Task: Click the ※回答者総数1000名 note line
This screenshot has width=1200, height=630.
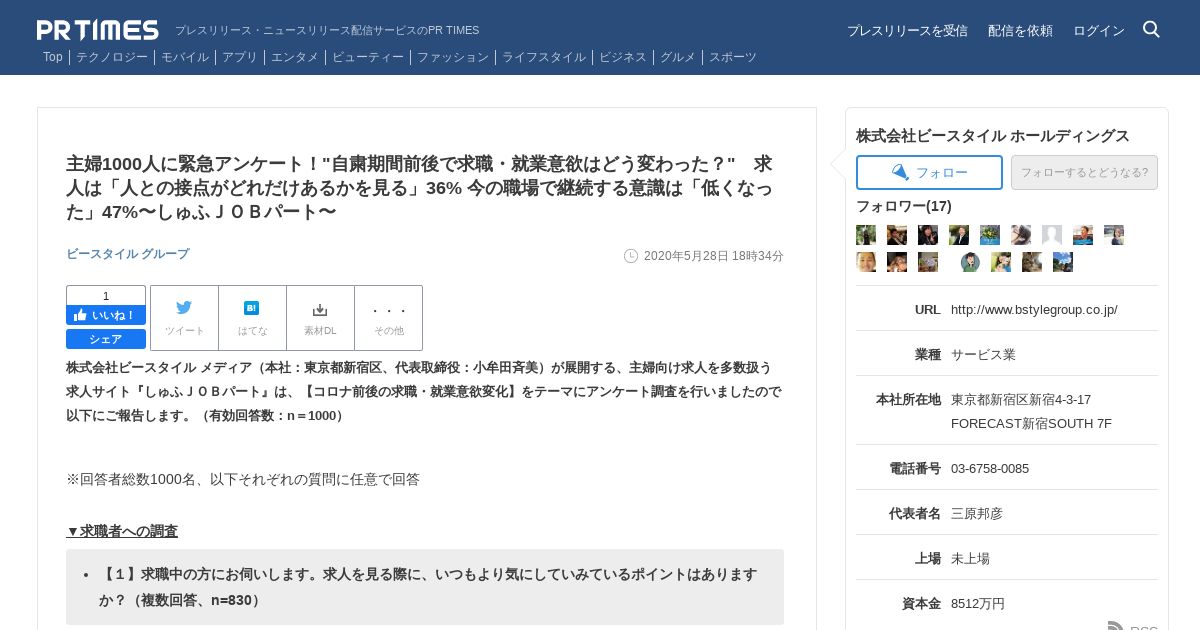Action: point(243,479)
